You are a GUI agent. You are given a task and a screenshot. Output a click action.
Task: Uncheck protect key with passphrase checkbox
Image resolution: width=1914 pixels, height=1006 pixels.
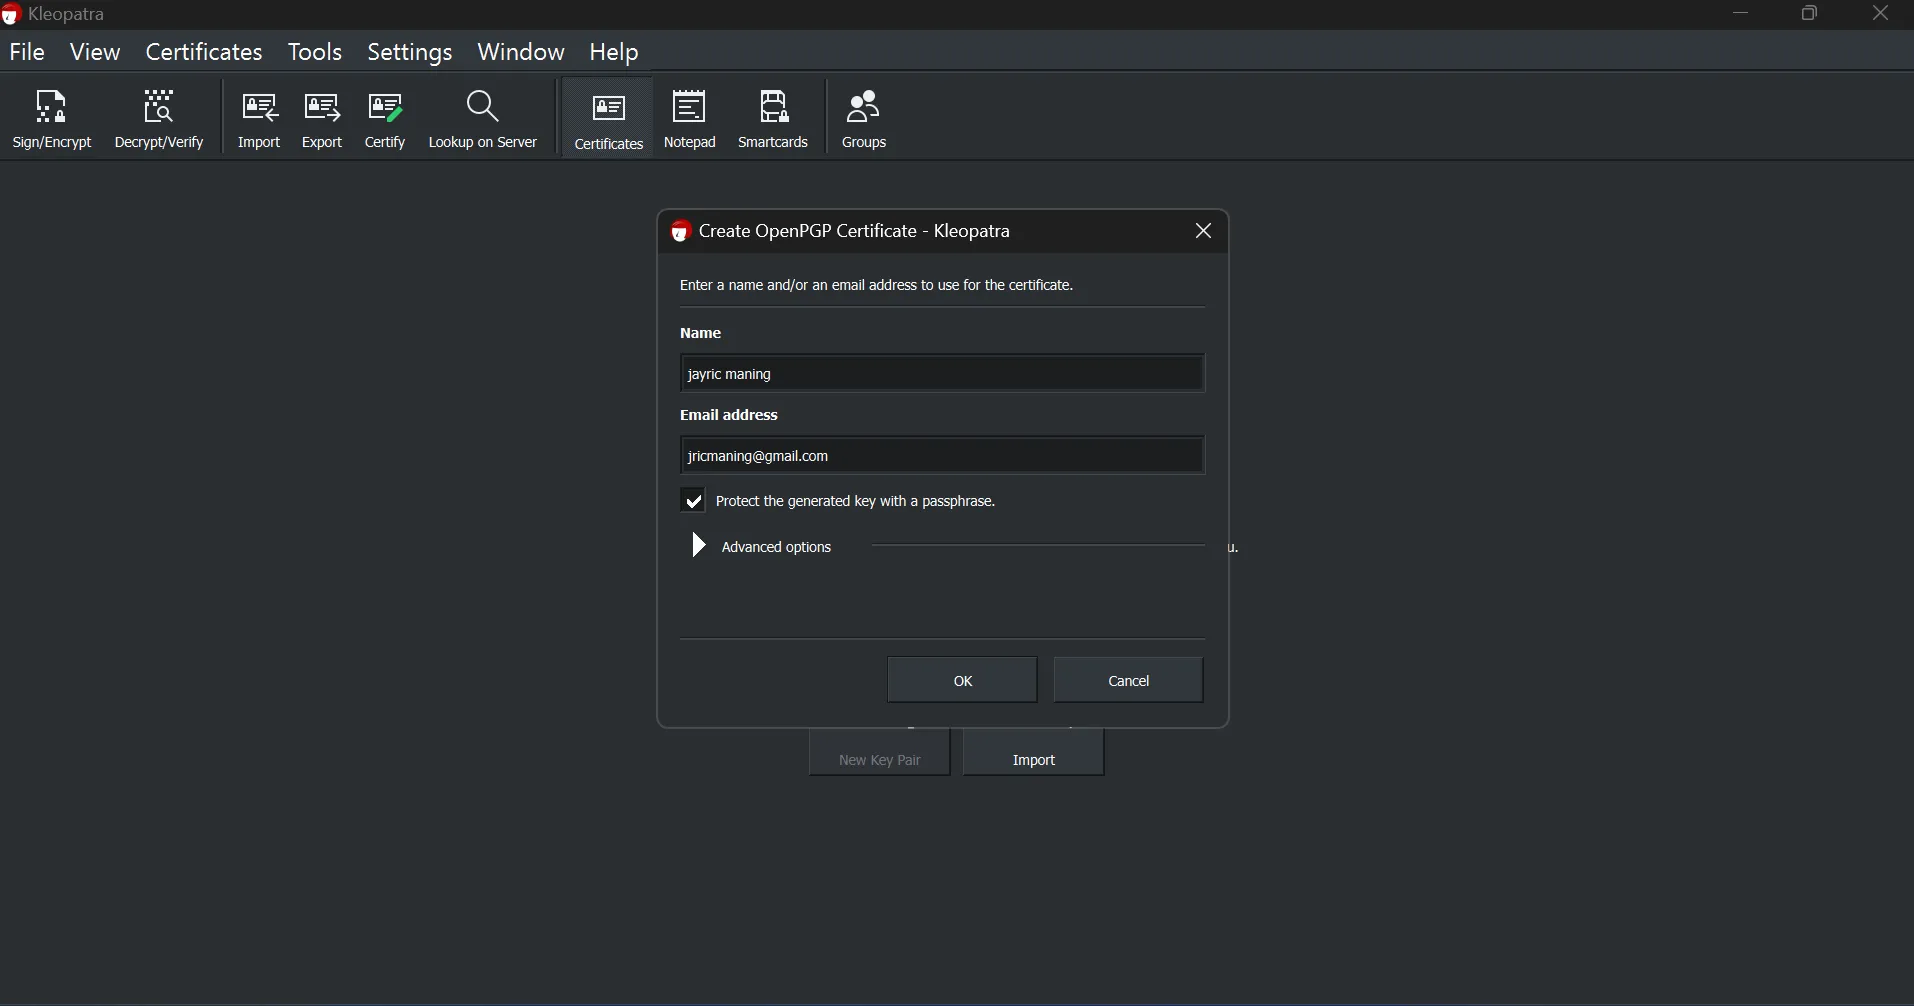point(694,501)
